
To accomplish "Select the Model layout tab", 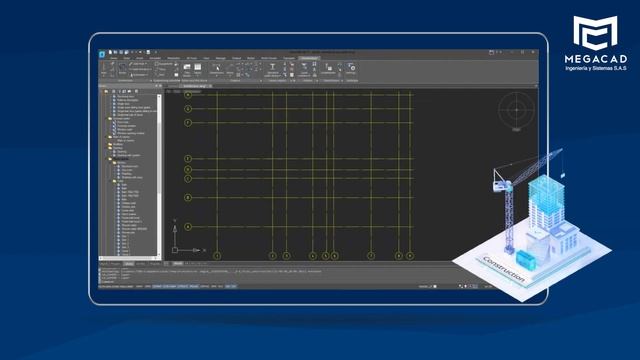I will (178, 264).
